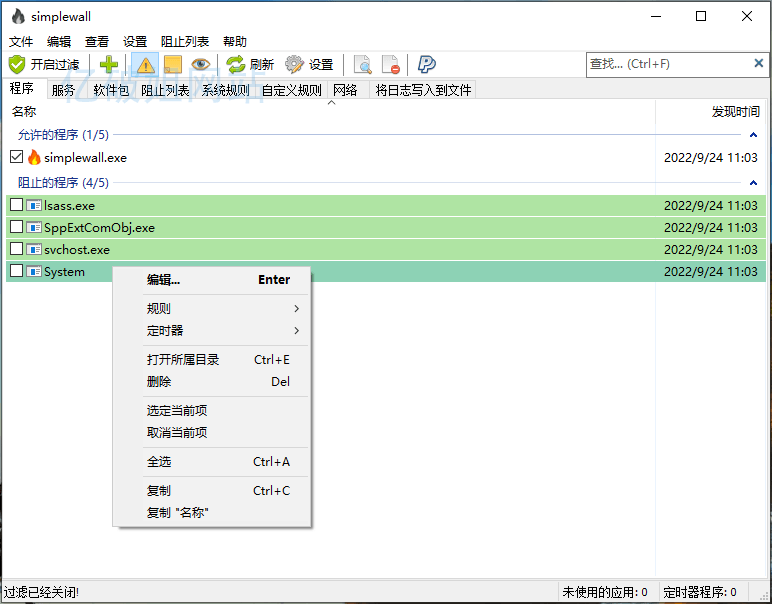Choose 删除 in context menu

pos(212,381)
